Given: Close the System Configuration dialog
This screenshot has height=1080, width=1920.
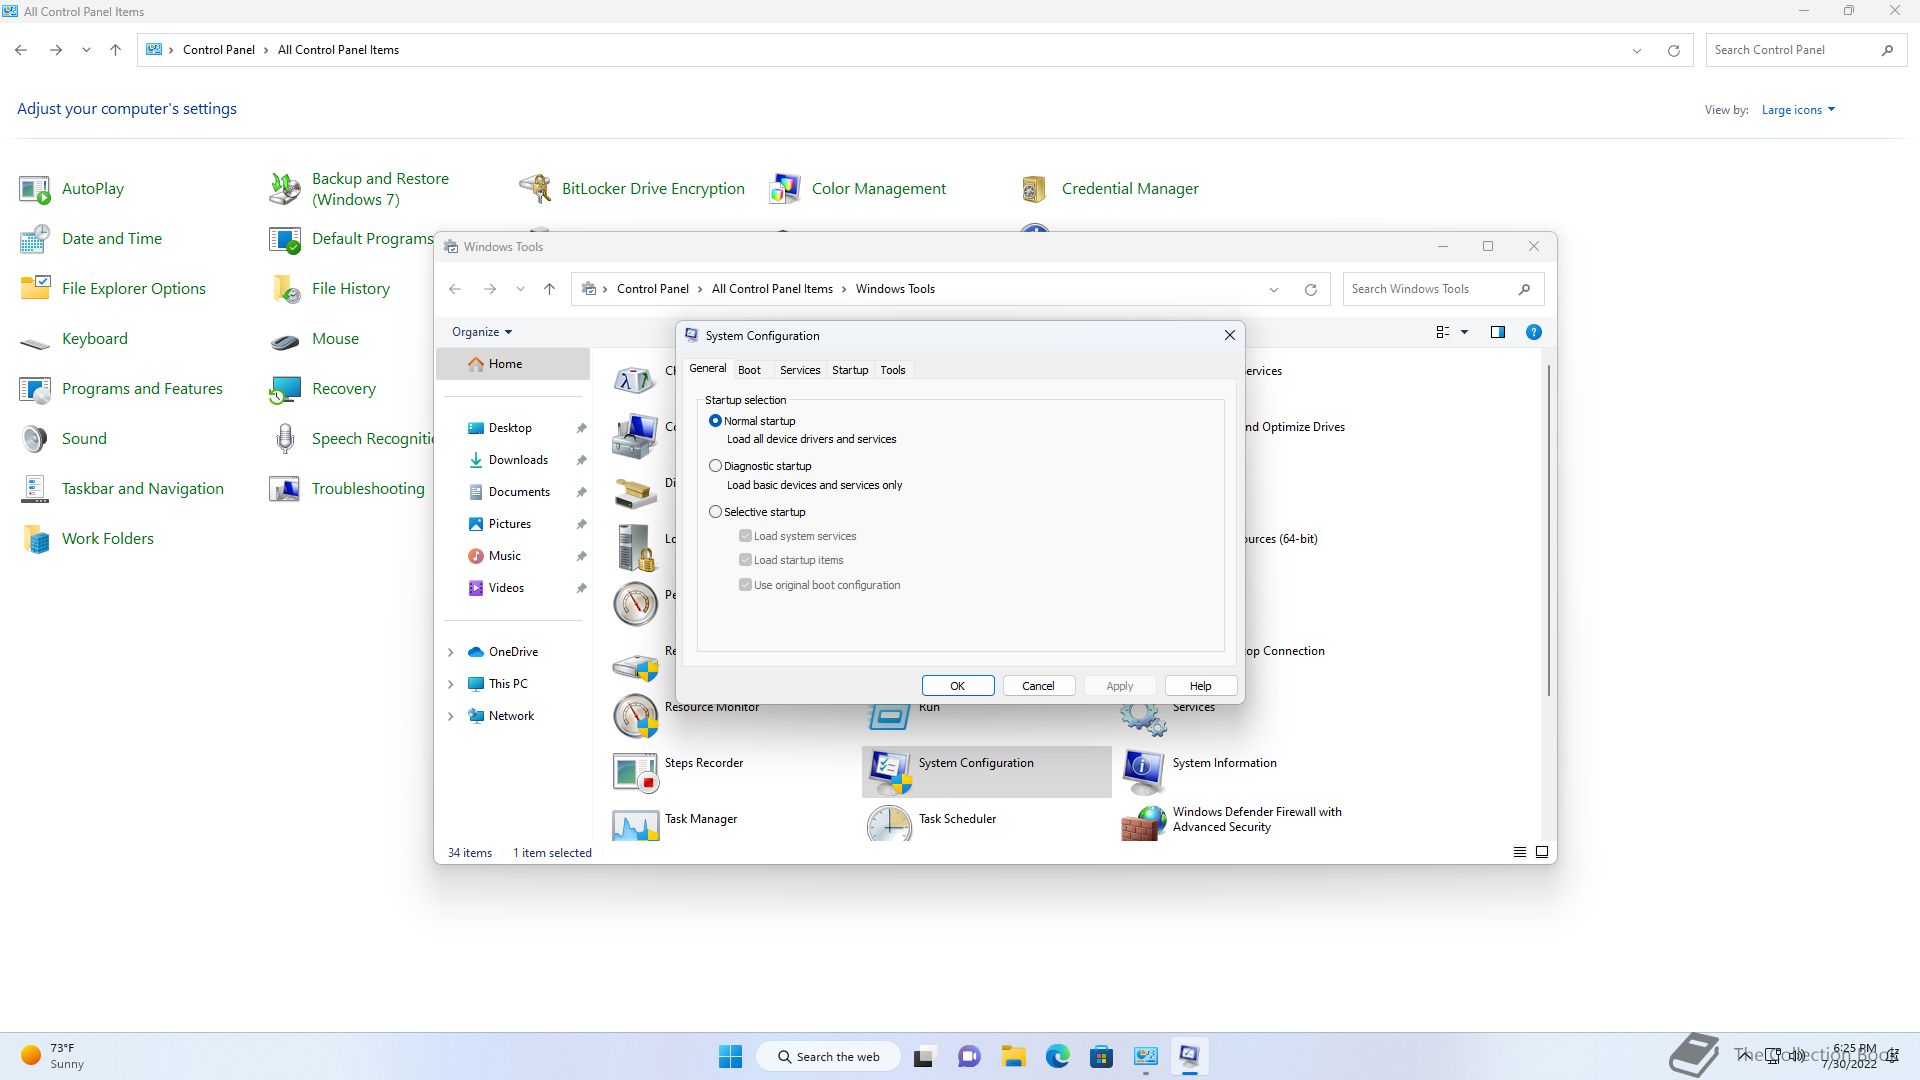Looking at the screenshot, I should coord(1229,336).
